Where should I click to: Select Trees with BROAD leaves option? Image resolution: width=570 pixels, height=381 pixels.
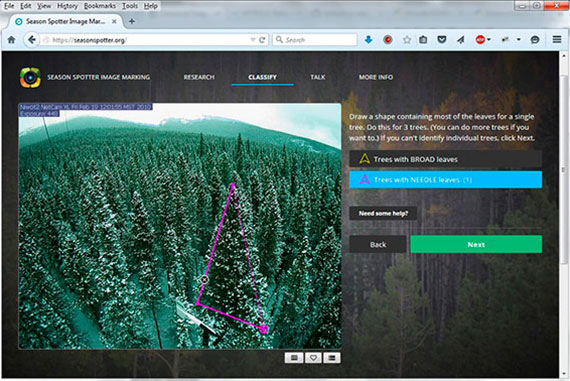coord(445,159)
